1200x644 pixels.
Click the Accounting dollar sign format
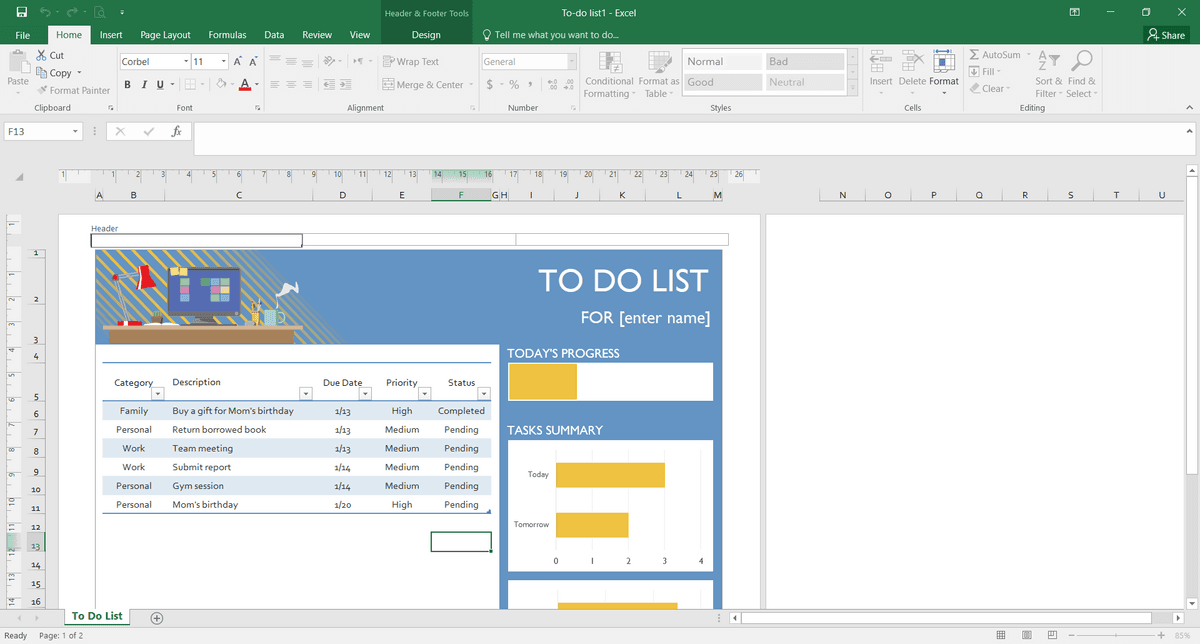tap(490, 85)
